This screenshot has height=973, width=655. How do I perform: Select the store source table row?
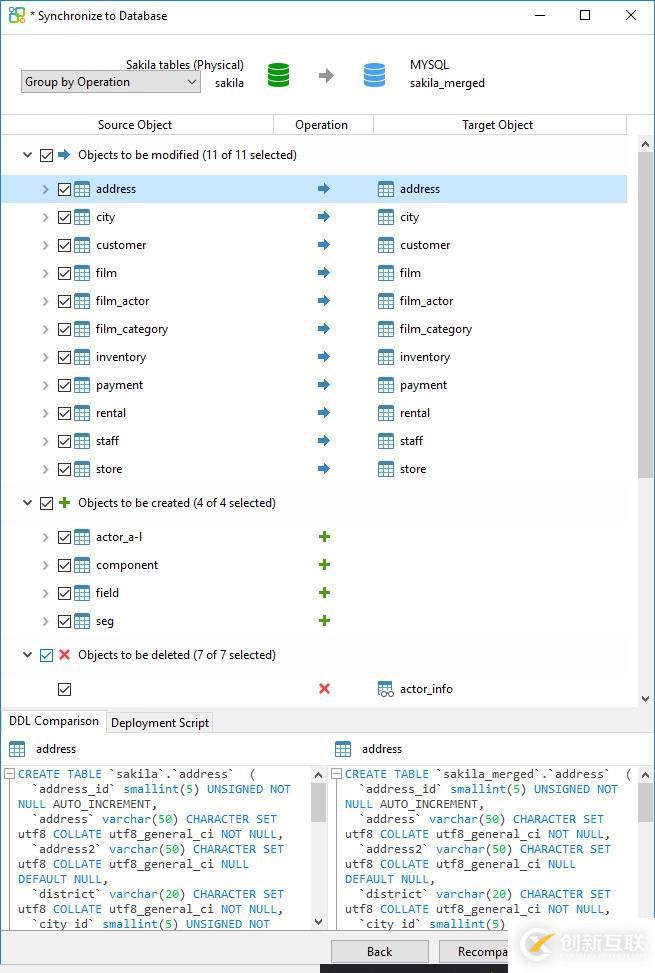point(109,469)
